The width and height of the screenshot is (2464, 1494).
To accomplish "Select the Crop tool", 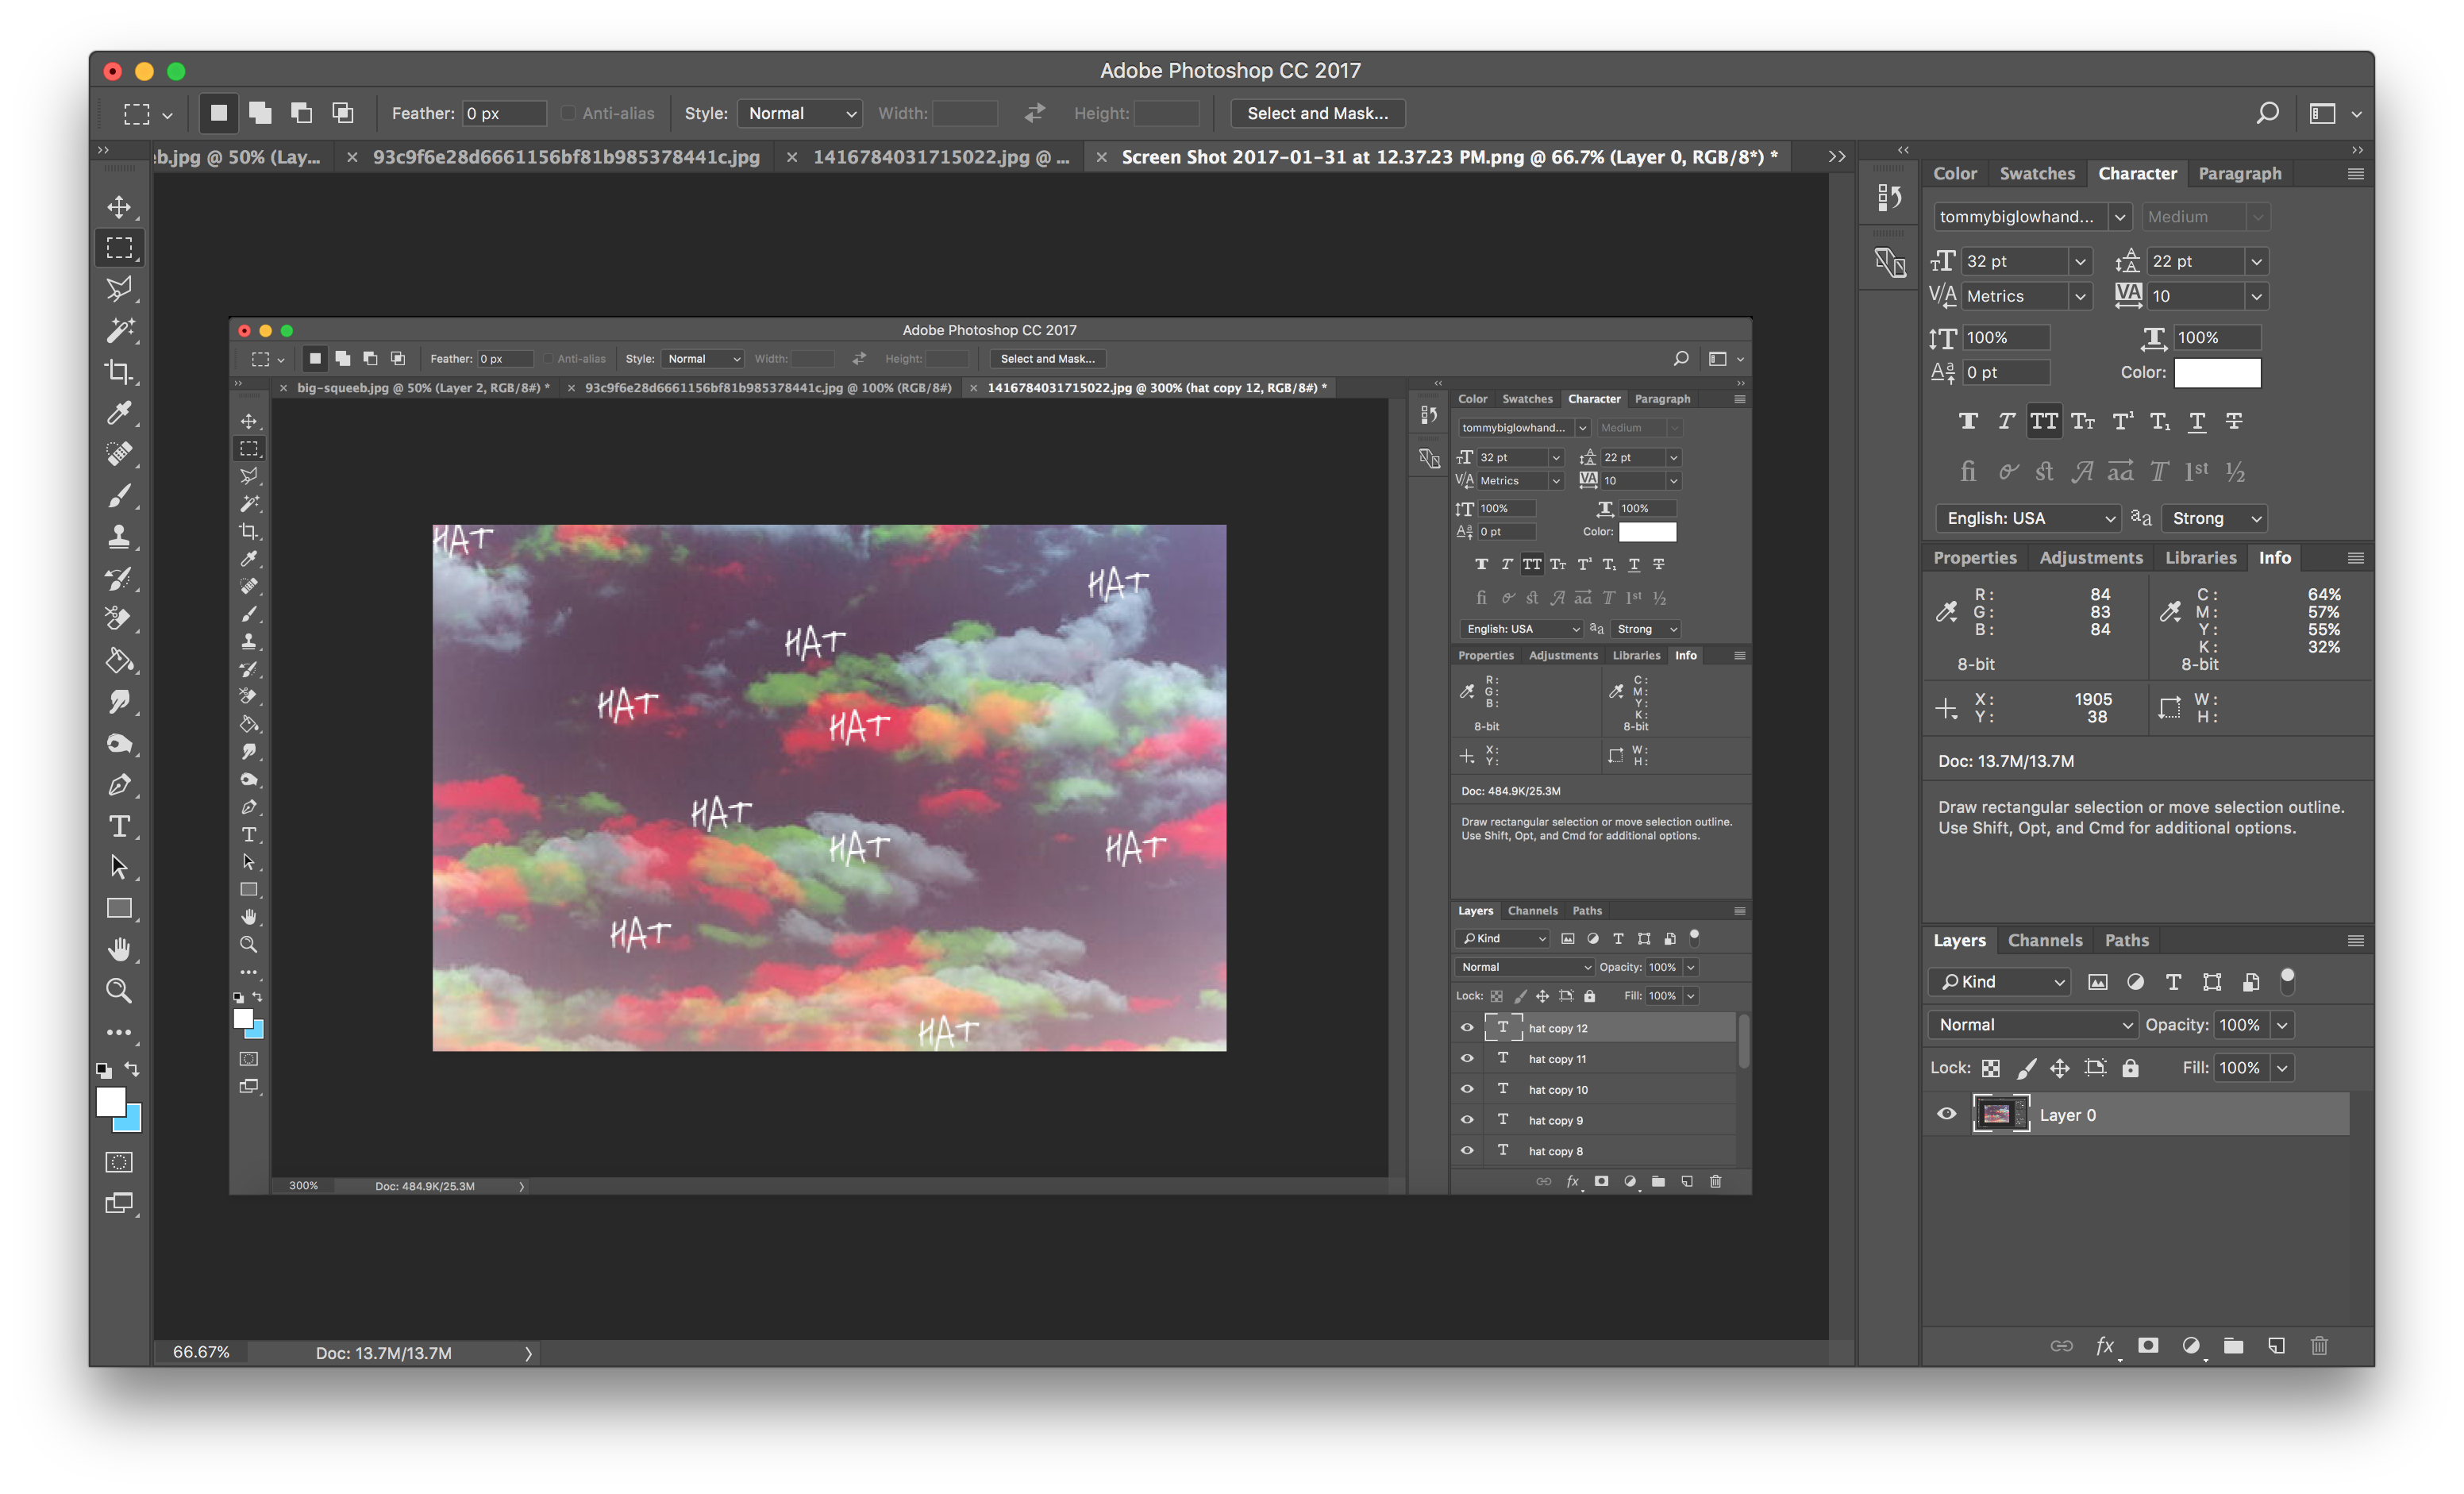I will click(119, 372).
